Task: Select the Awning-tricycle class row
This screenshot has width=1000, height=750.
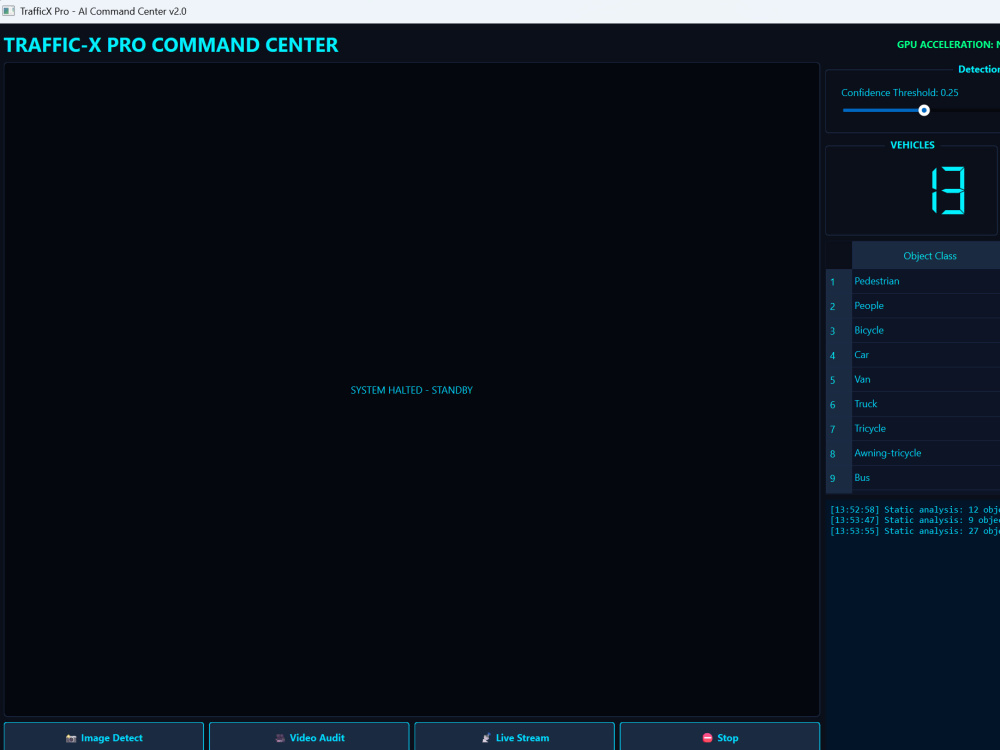Action: coord(926,453)
